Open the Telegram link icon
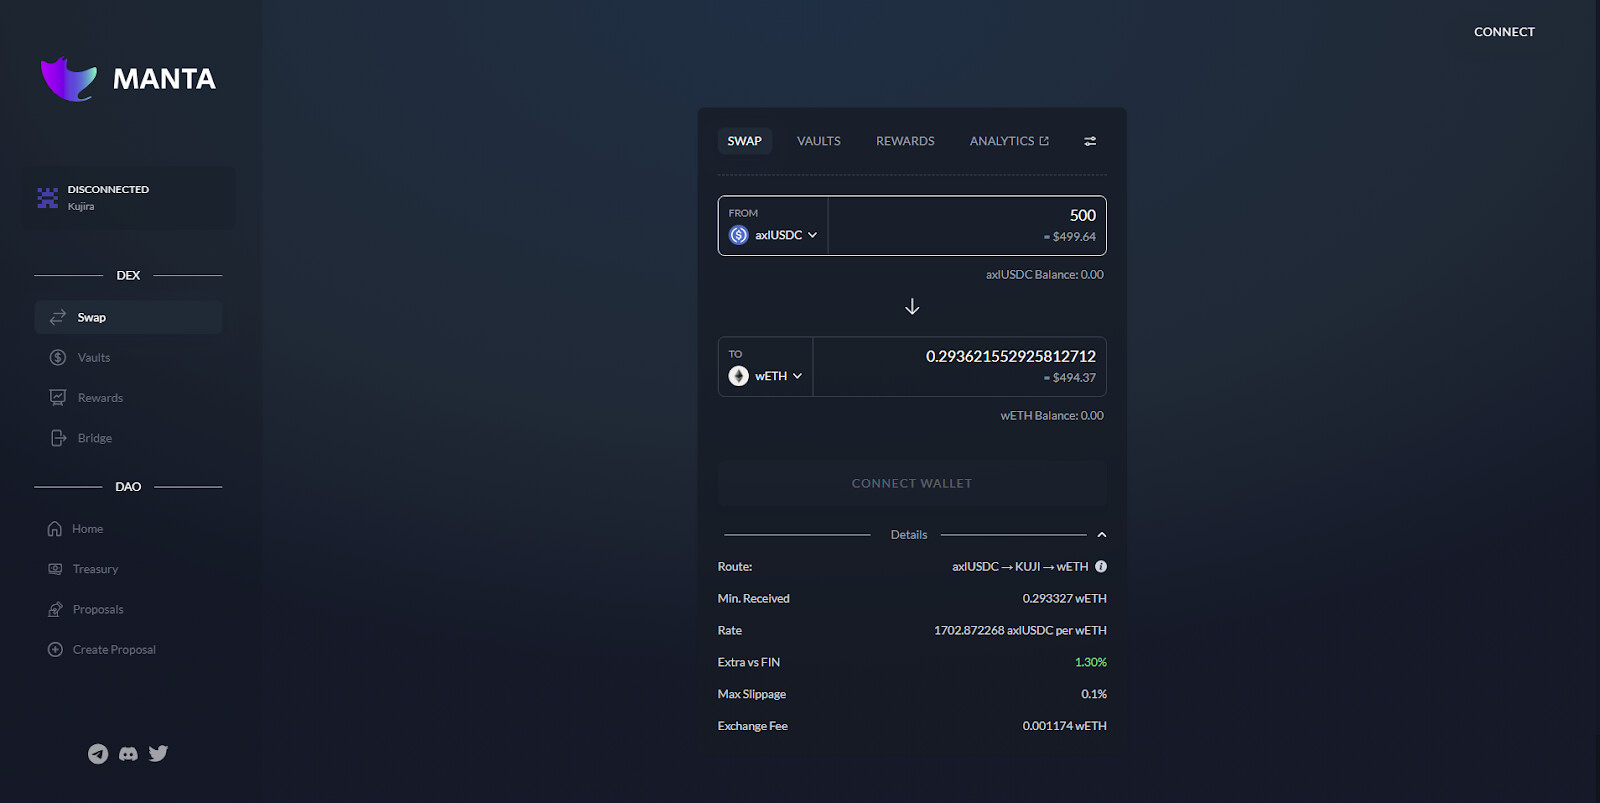Screen dimensions: 1600x803 [x=98, y=754]
